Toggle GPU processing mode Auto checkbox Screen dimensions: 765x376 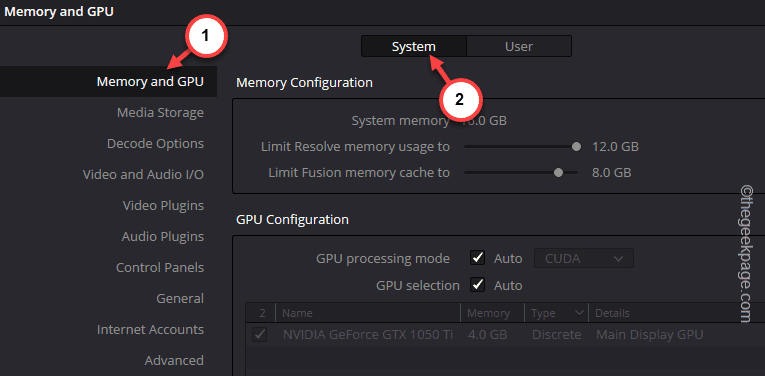point(478,258)
